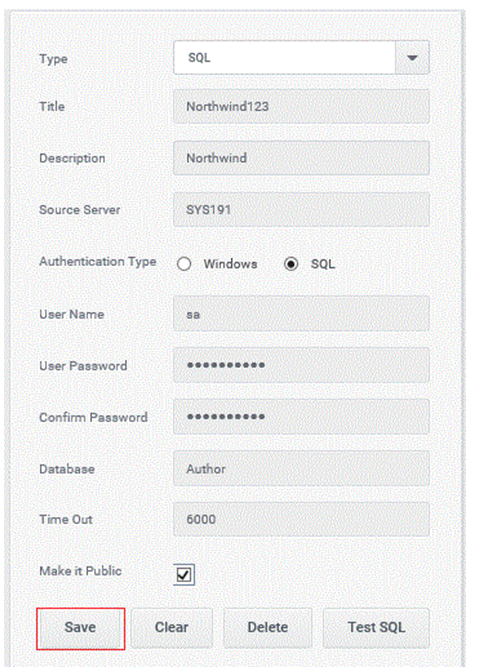Click the Make it Public label
Image resolution: width=480 pixels, height=669 pixels.
click(x=81, y=571)
